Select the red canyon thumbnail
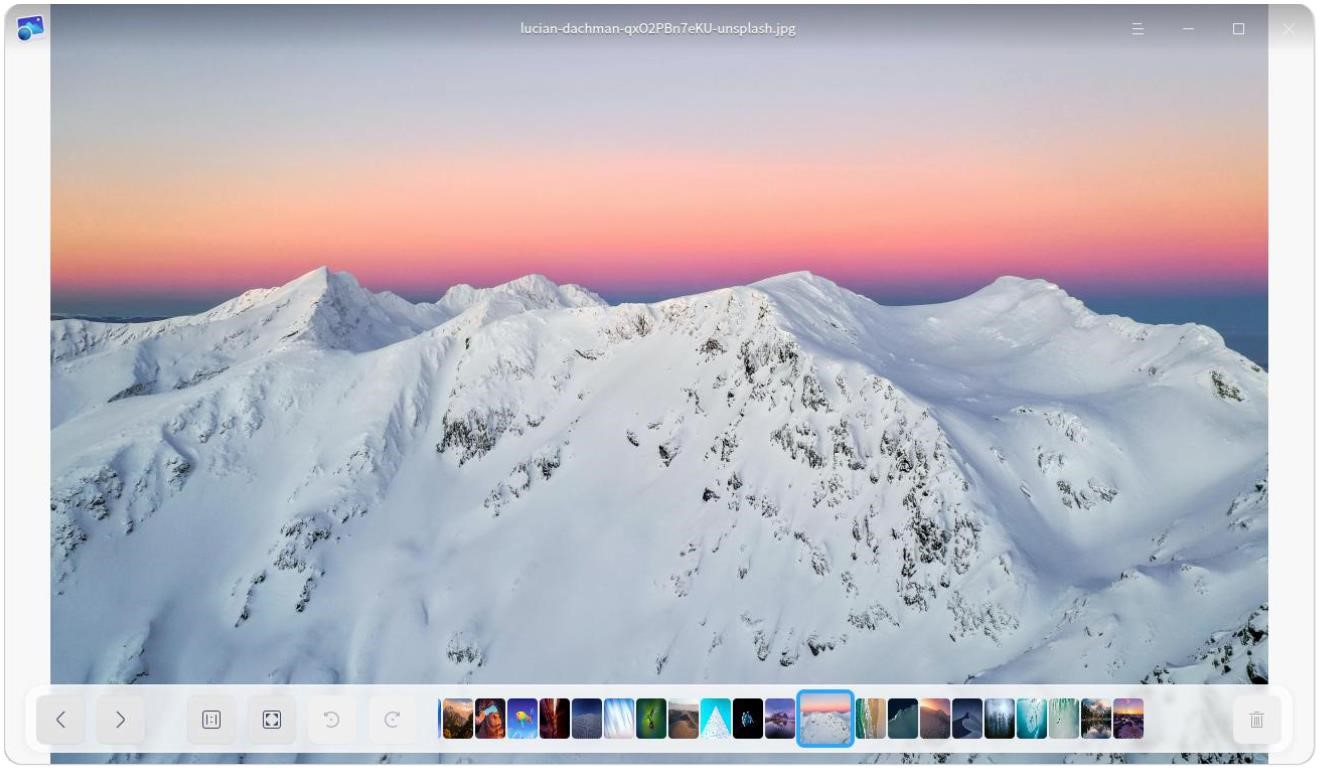The height and width of the screenshot is (770, 1319). [x=554, y=719]
